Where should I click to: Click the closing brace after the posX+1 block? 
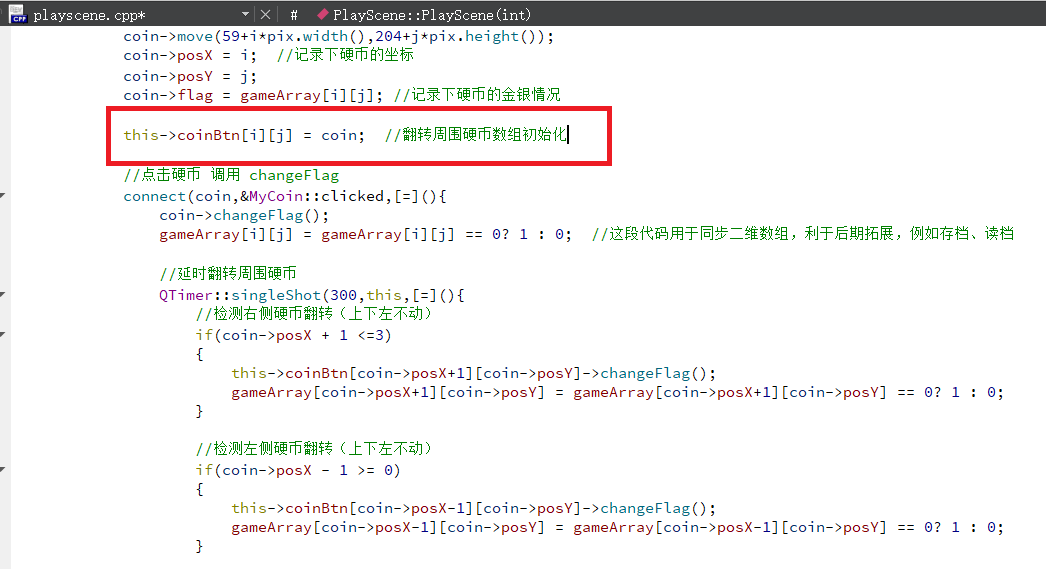[x=199, y=411]
